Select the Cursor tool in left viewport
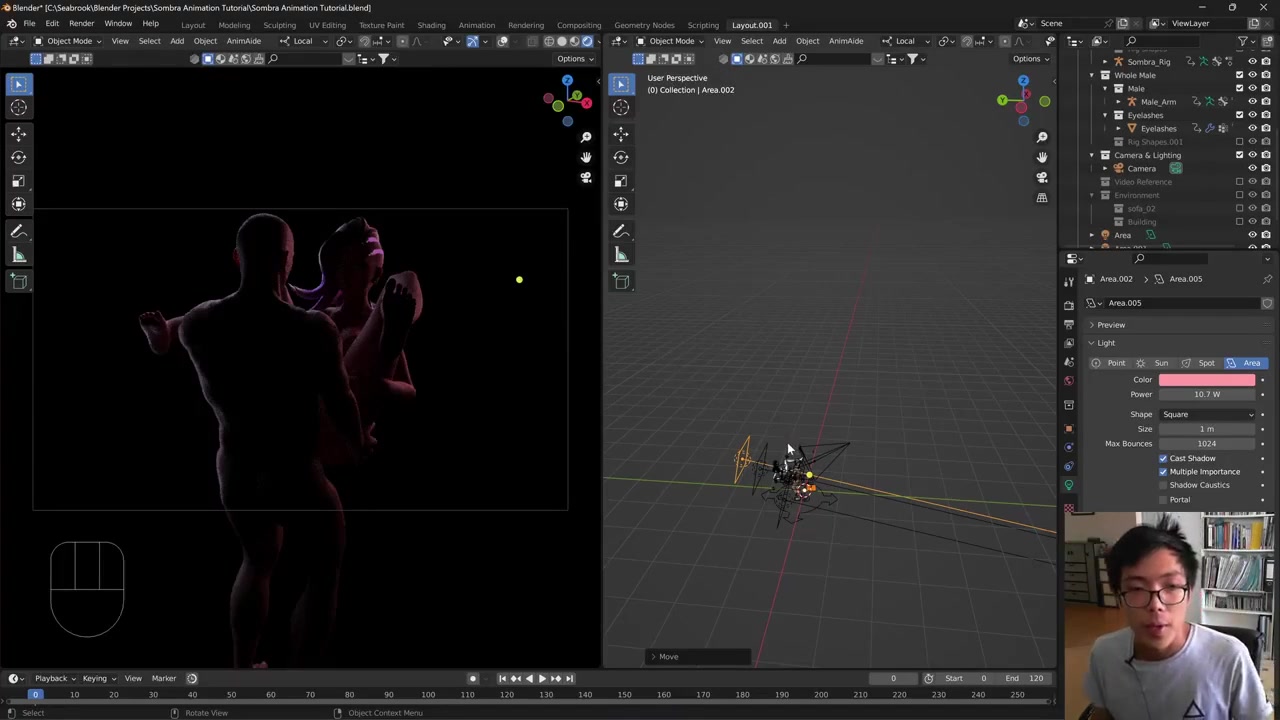The image size is (1280, 720). 19,108
